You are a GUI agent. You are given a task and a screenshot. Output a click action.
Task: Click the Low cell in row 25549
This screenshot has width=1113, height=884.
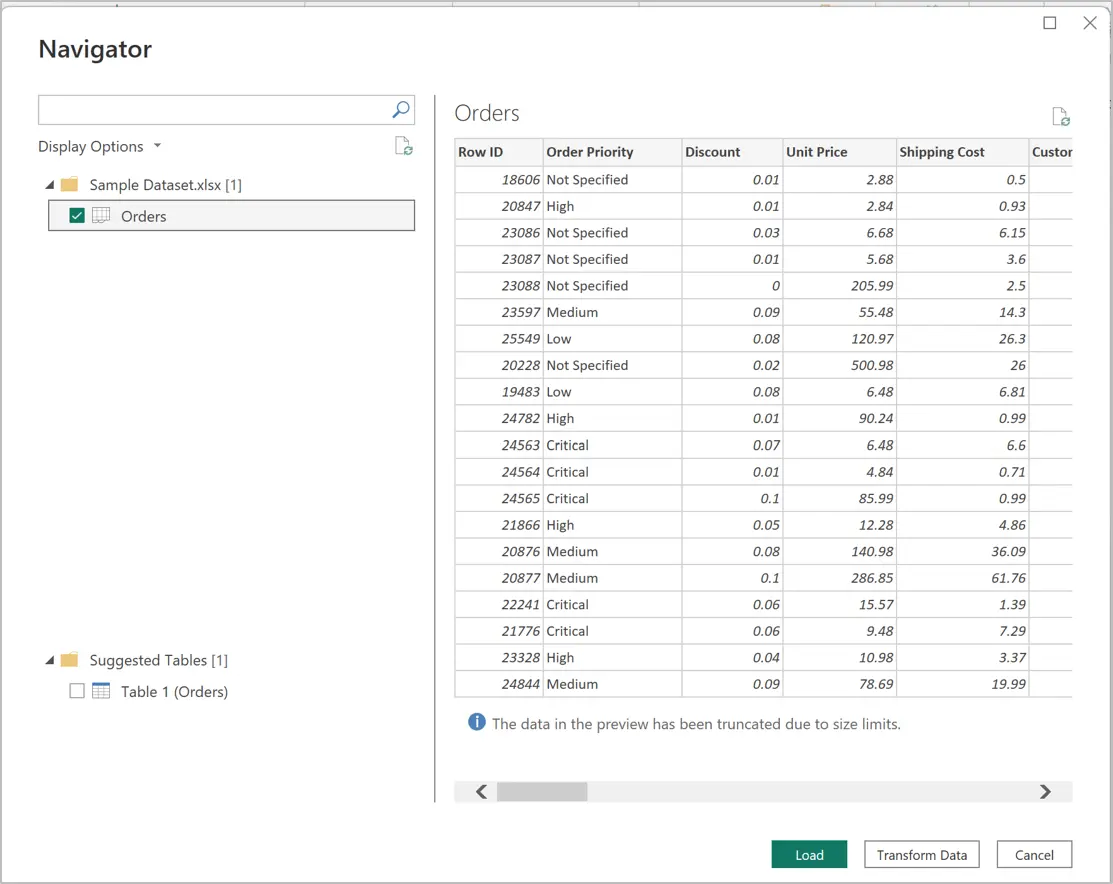[613, 339]
